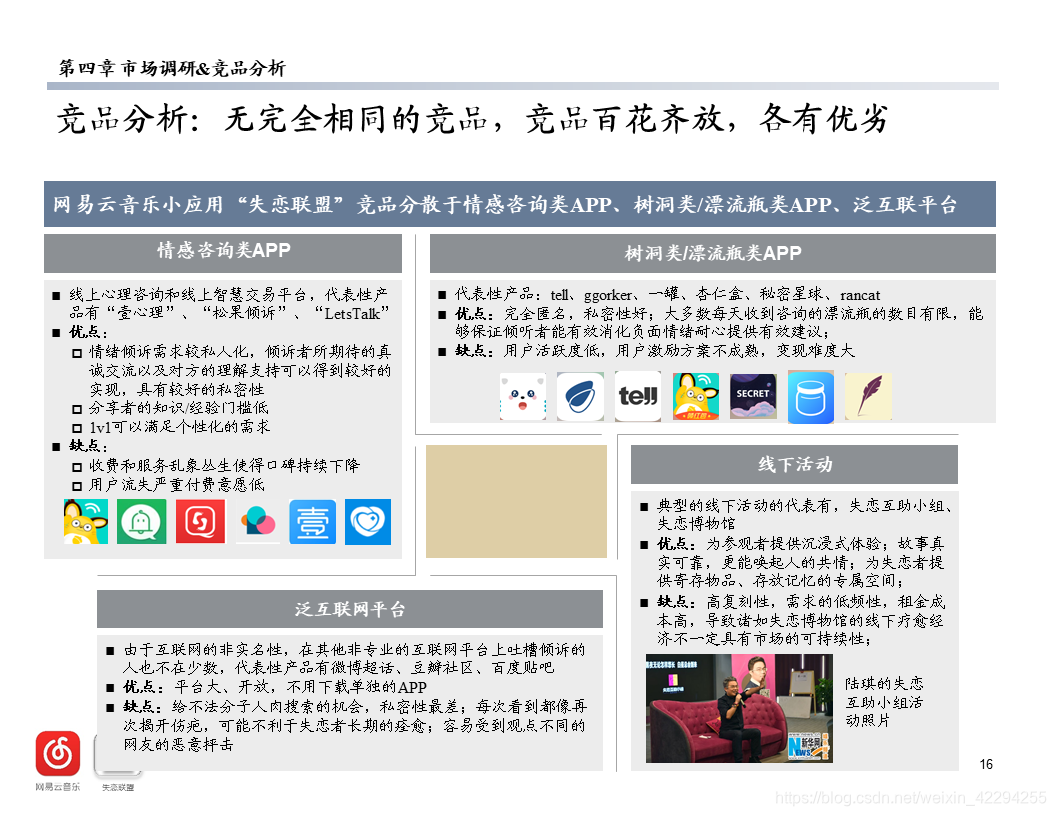1056x816 pixels.
Task: Click the chapter heading 第四章 市场调研&竞品分析
Action: (x=172, y=68)
